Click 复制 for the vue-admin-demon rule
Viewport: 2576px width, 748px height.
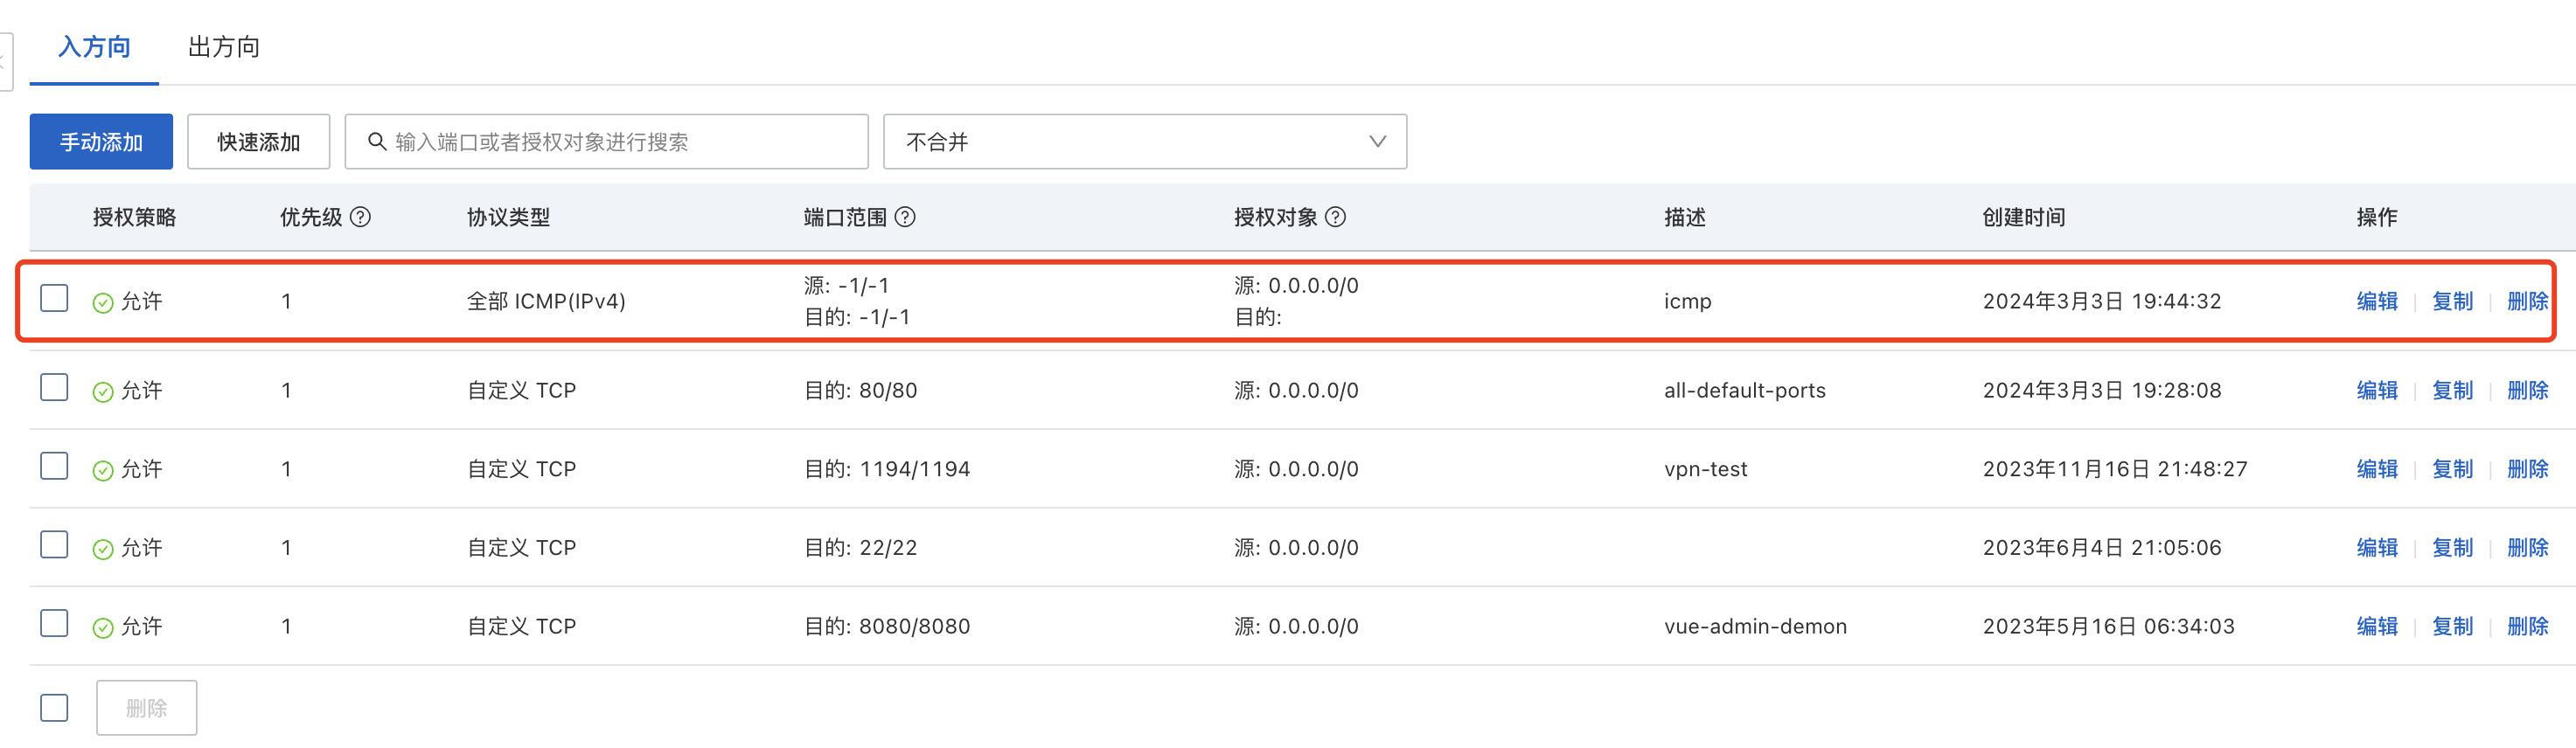pos(2452,626)
